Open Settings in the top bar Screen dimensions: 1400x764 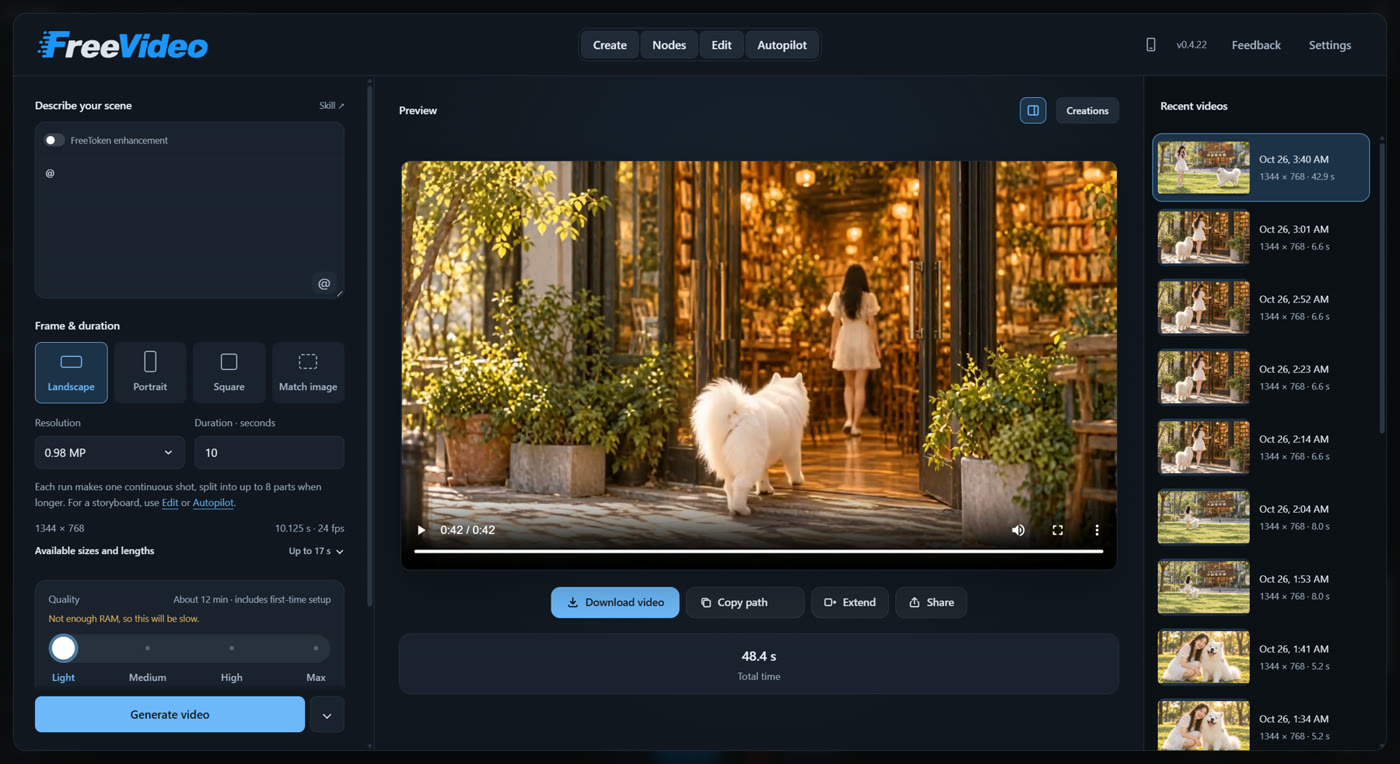[x=1330, y=45]
